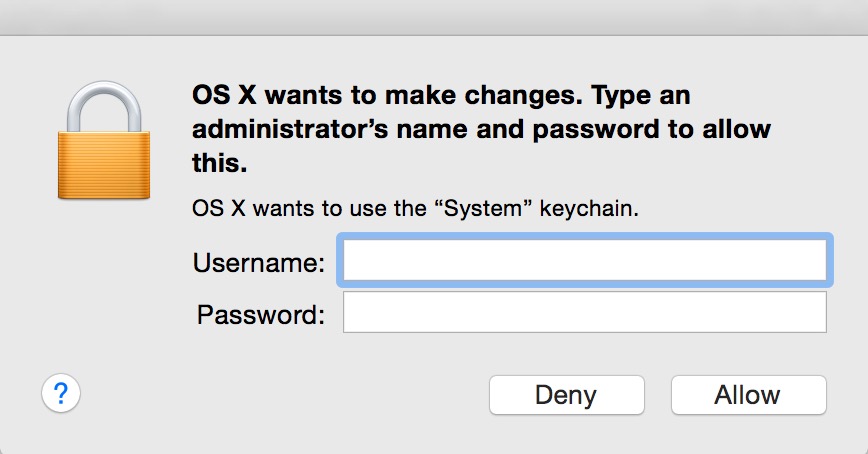Click inside the Password field

(585, 312)
